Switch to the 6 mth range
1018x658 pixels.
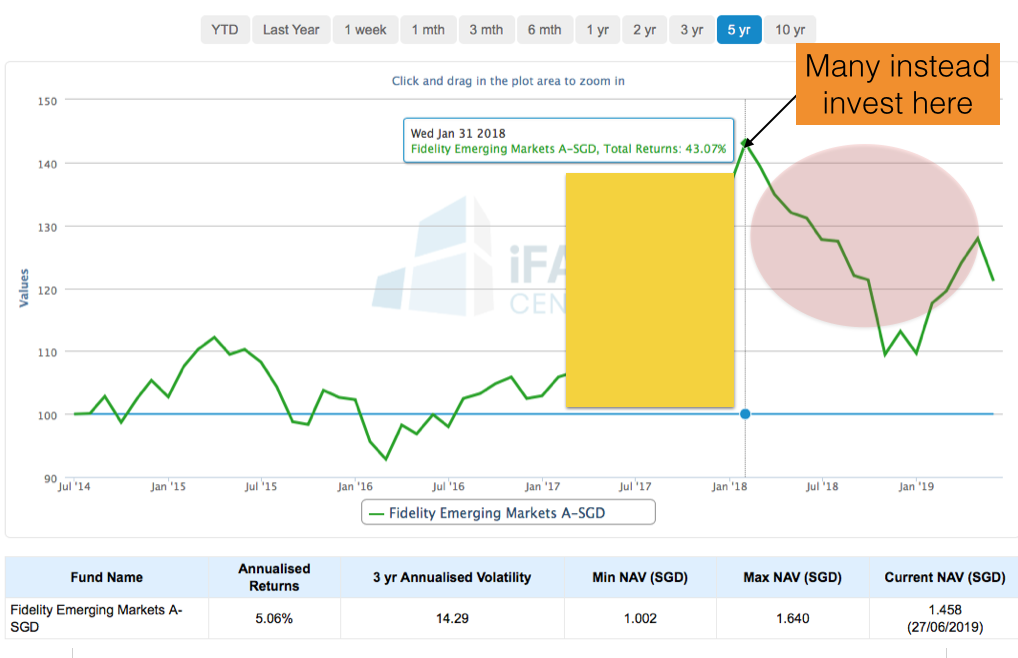[544, 30]
